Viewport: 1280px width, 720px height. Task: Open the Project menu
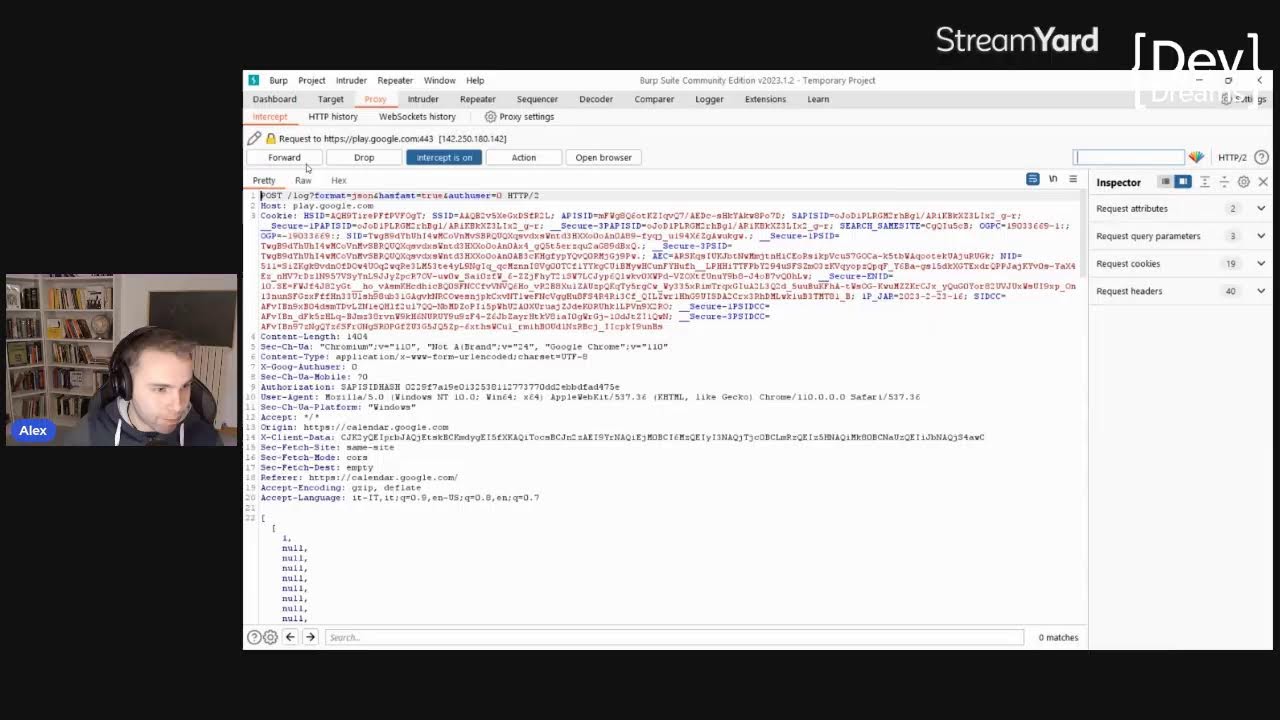coord(311,80)
